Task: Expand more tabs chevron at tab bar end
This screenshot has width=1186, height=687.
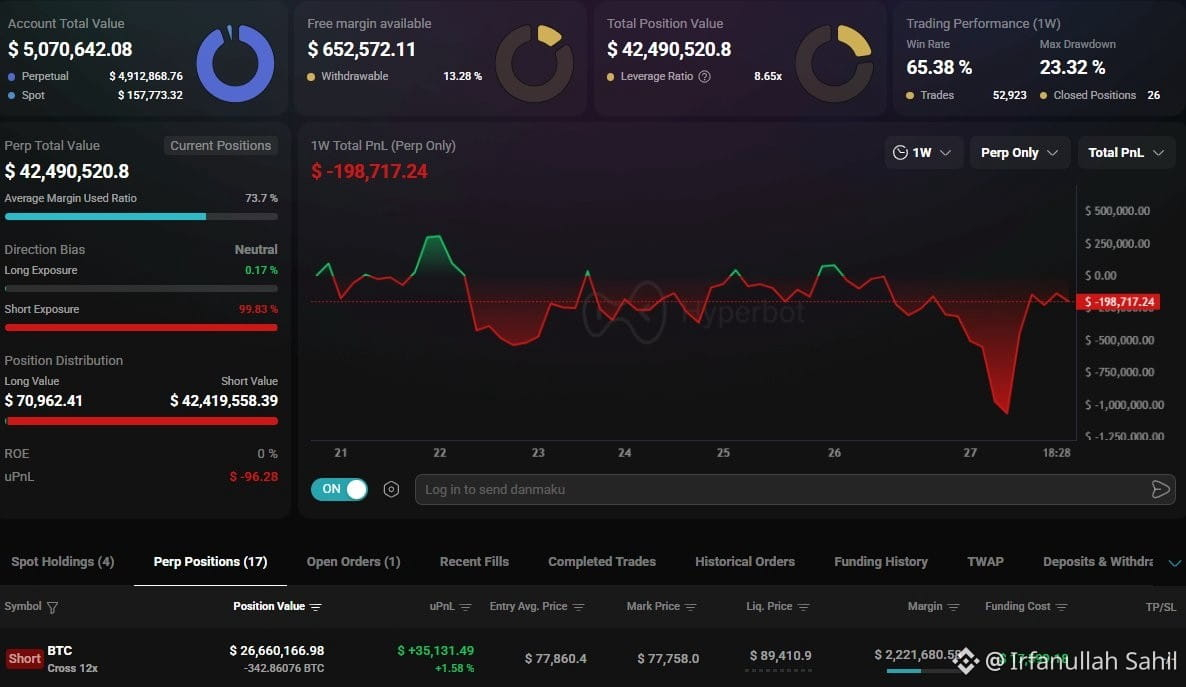Action: point(1174,563)
